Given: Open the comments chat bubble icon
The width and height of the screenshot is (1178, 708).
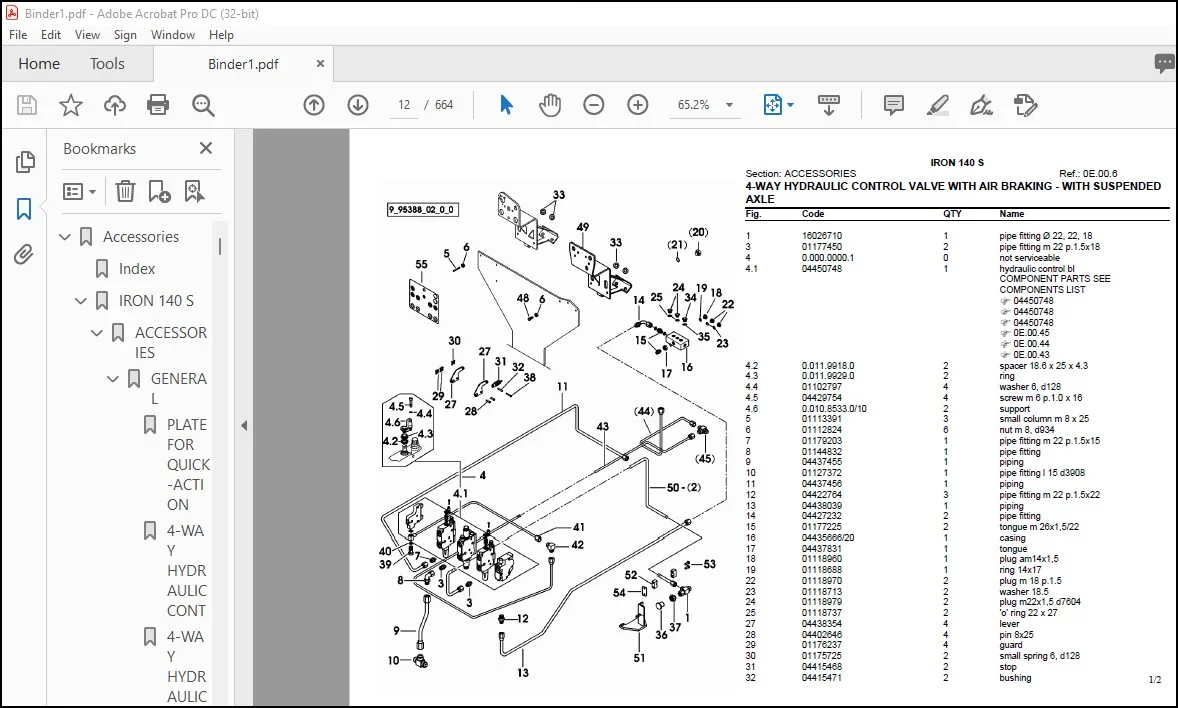Looking at the screenshot, I should coord(1164,63).
